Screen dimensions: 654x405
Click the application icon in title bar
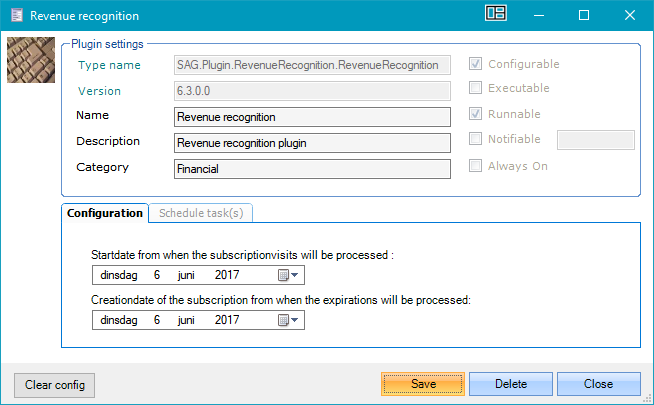pyautogui.click(x=15, y=16)
